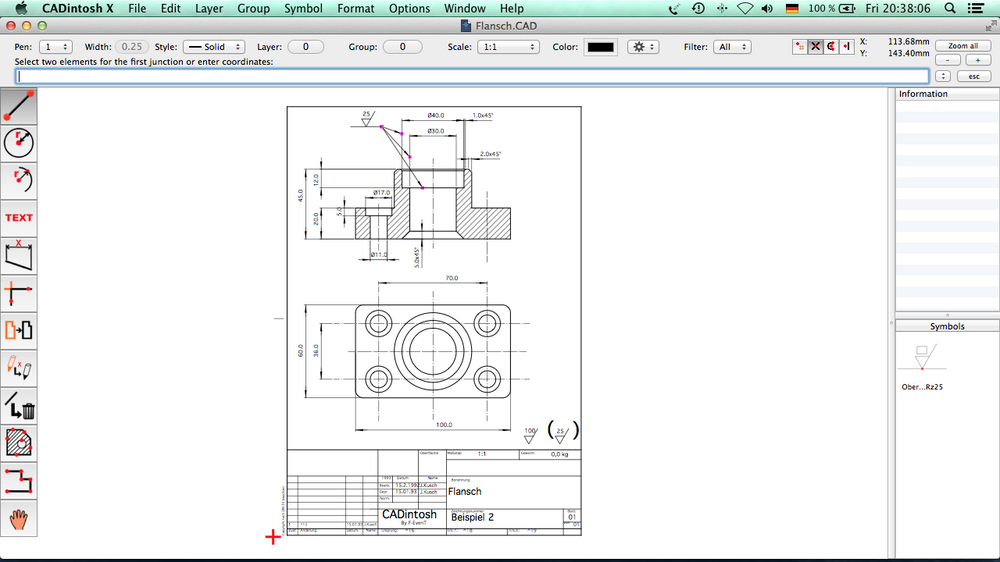
Task: Open the Help menu
Action: tap(511, 8)
